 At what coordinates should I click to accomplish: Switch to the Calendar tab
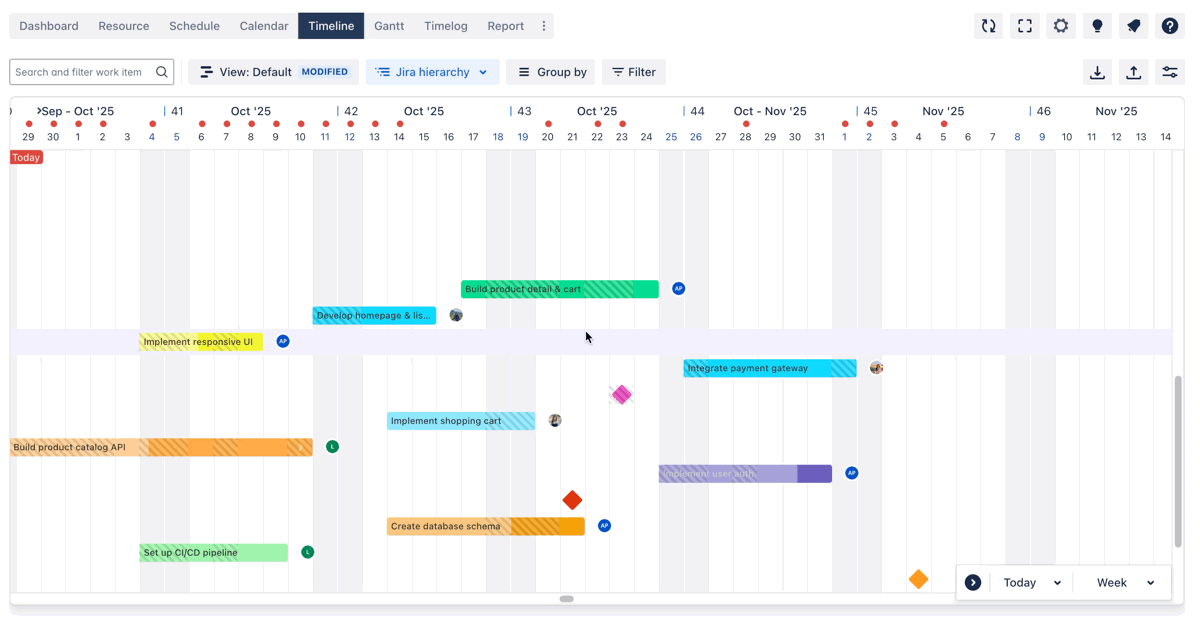tap(264, 26)
